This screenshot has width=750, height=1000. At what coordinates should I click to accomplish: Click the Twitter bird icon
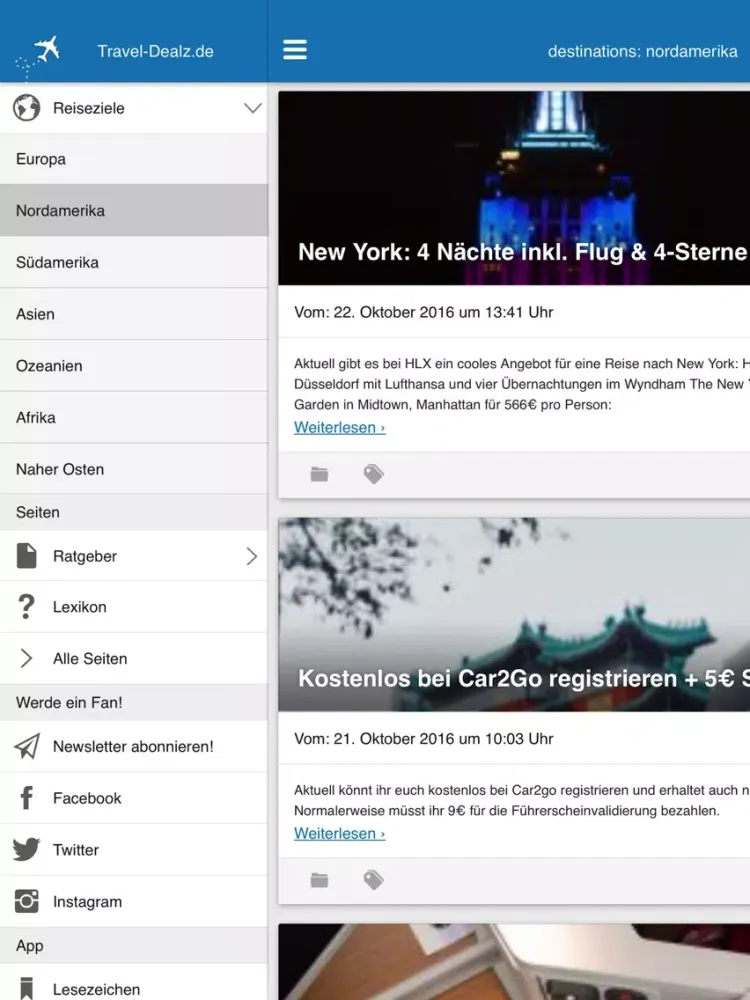coord(26,849)
